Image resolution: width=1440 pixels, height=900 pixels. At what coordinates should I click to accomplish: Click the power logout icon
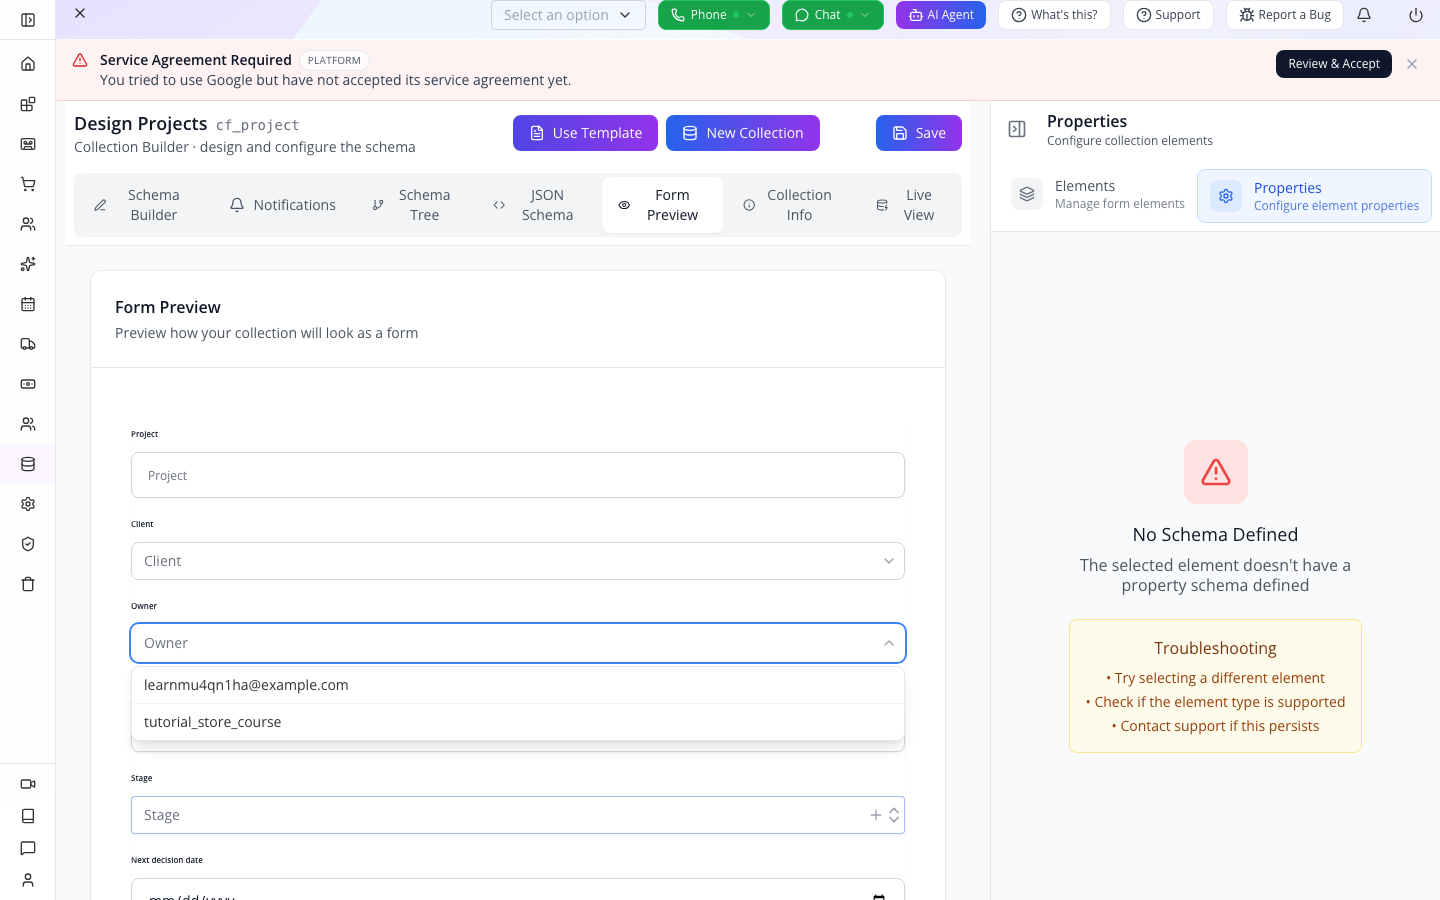coord(1416,15)
